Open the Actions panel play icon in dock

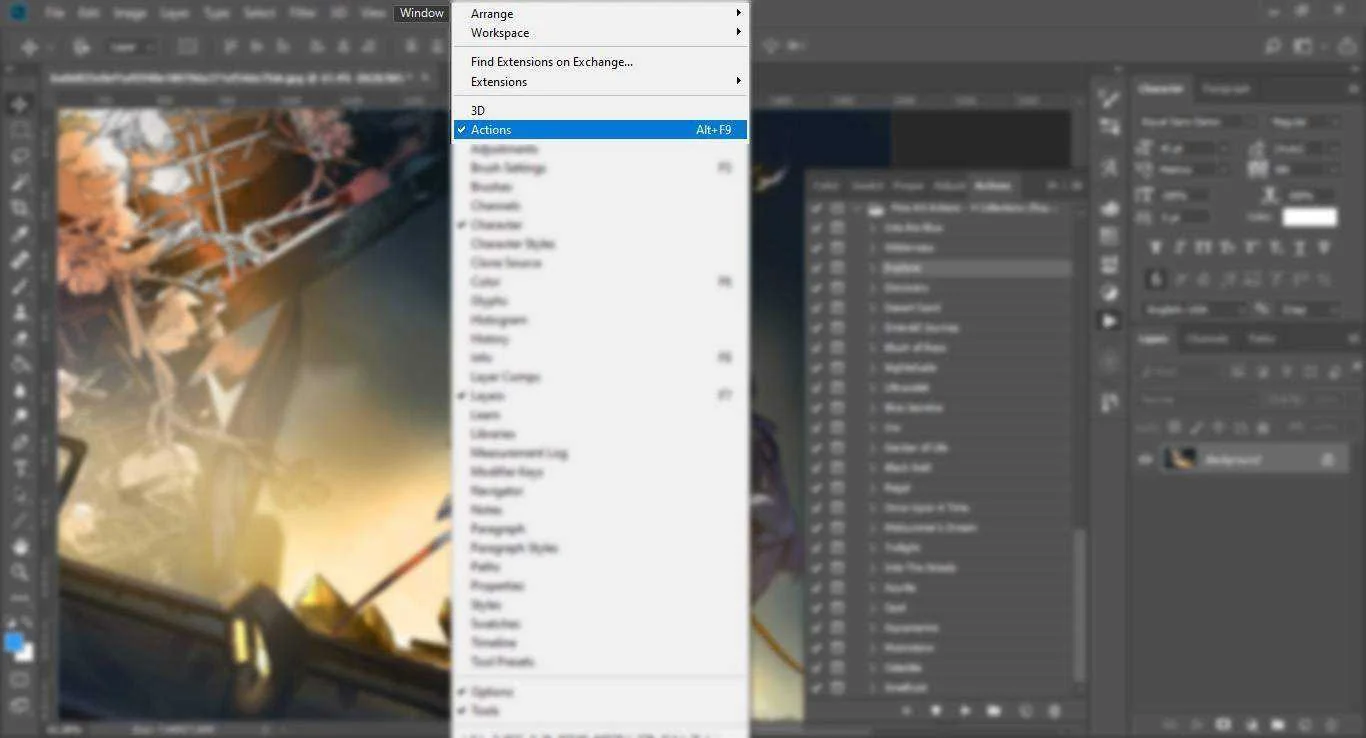[1109, 321]
